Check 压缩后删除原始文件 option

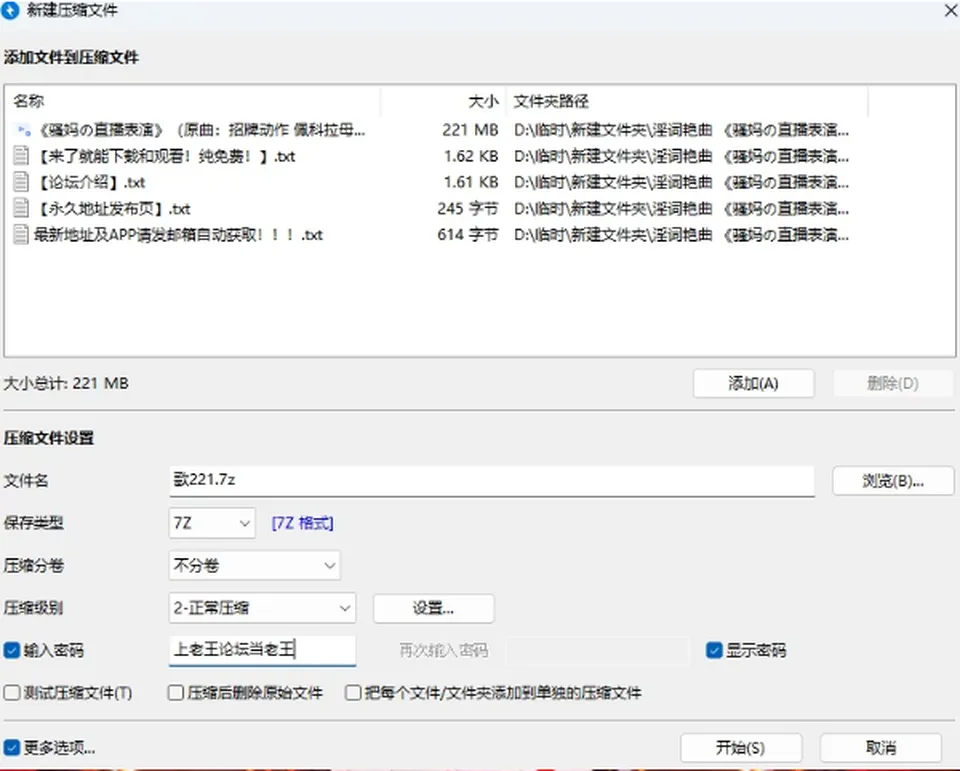(176, 693)
